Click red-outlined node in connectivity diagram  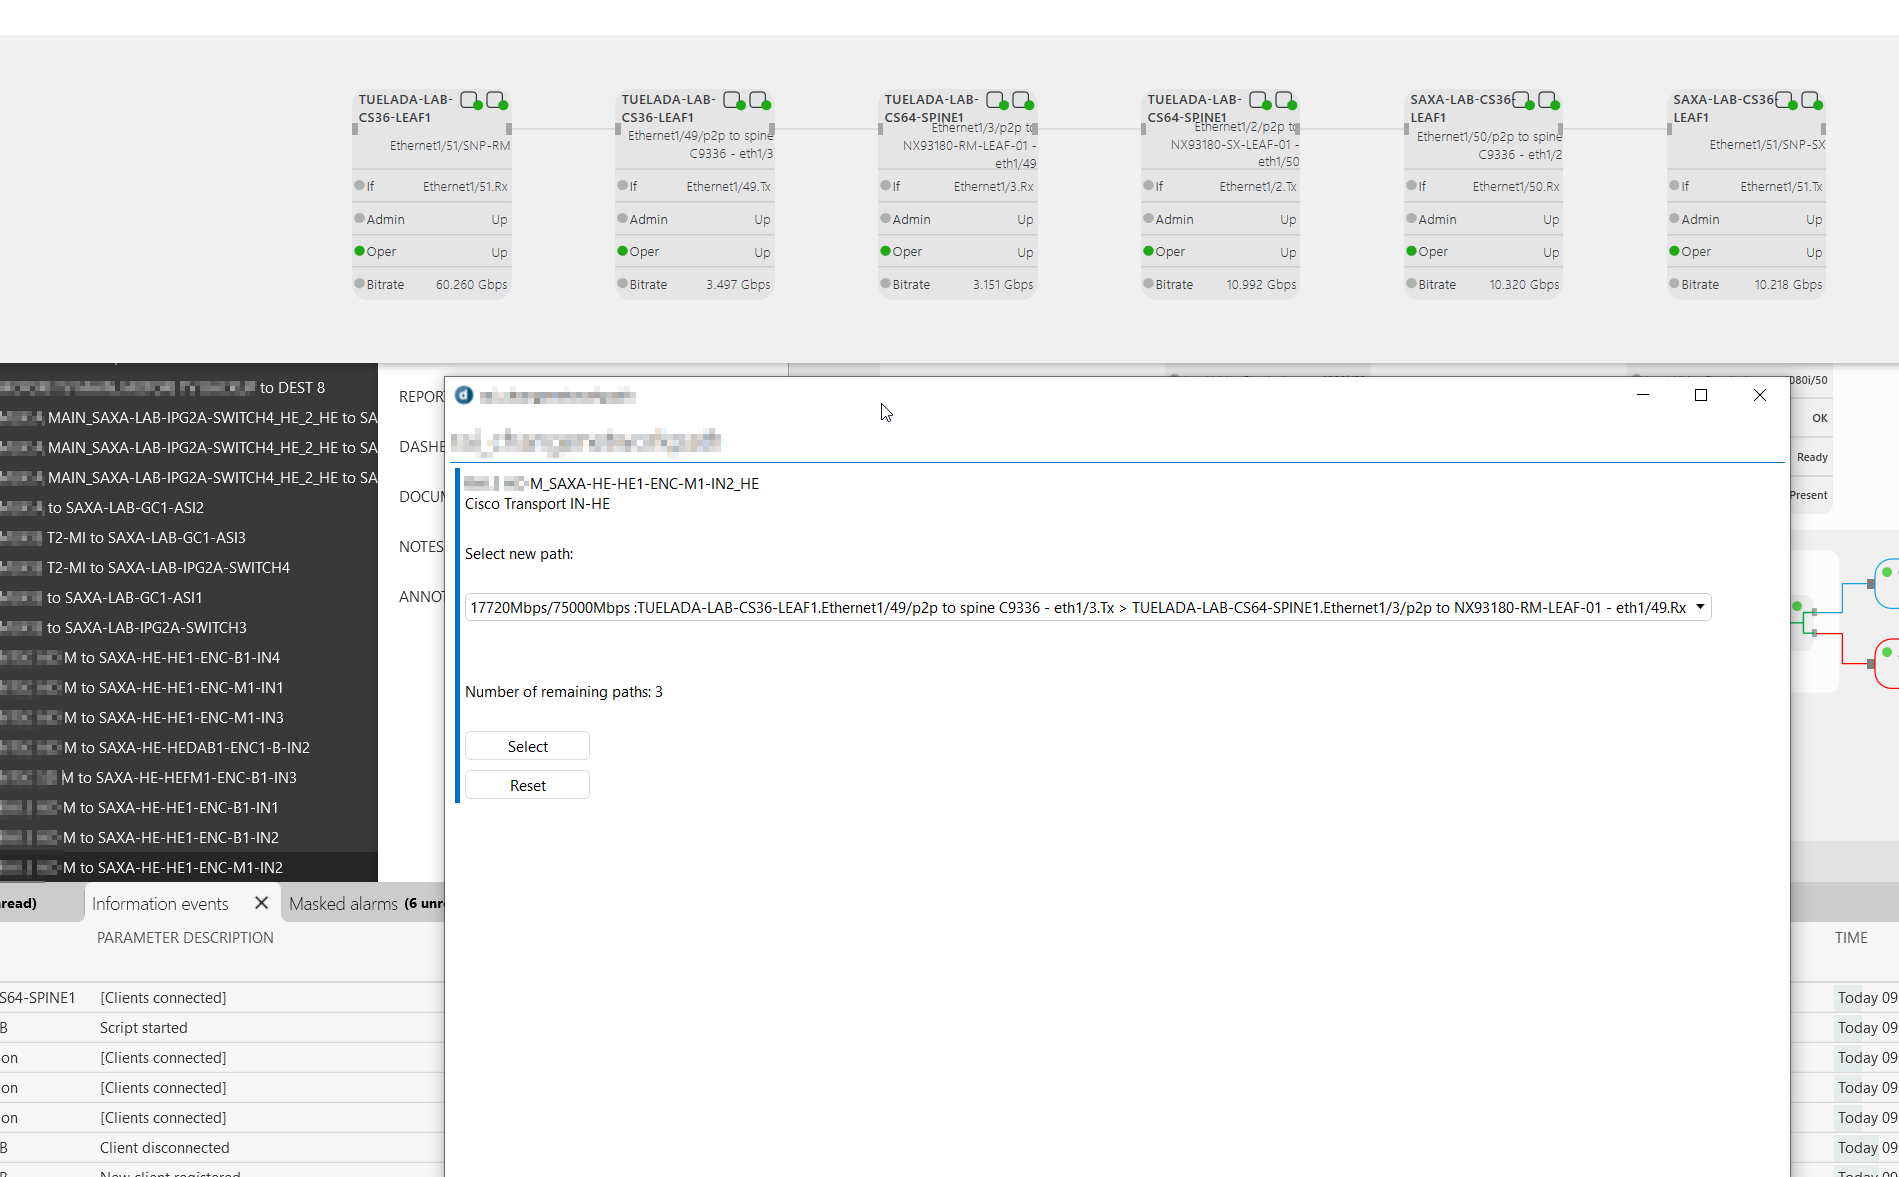1887,663
